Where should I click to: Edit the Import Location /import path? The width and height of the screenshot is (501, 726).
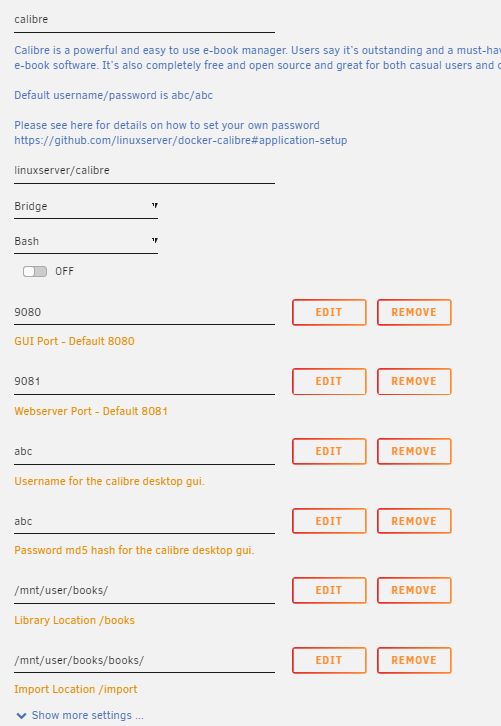[329, 660]
